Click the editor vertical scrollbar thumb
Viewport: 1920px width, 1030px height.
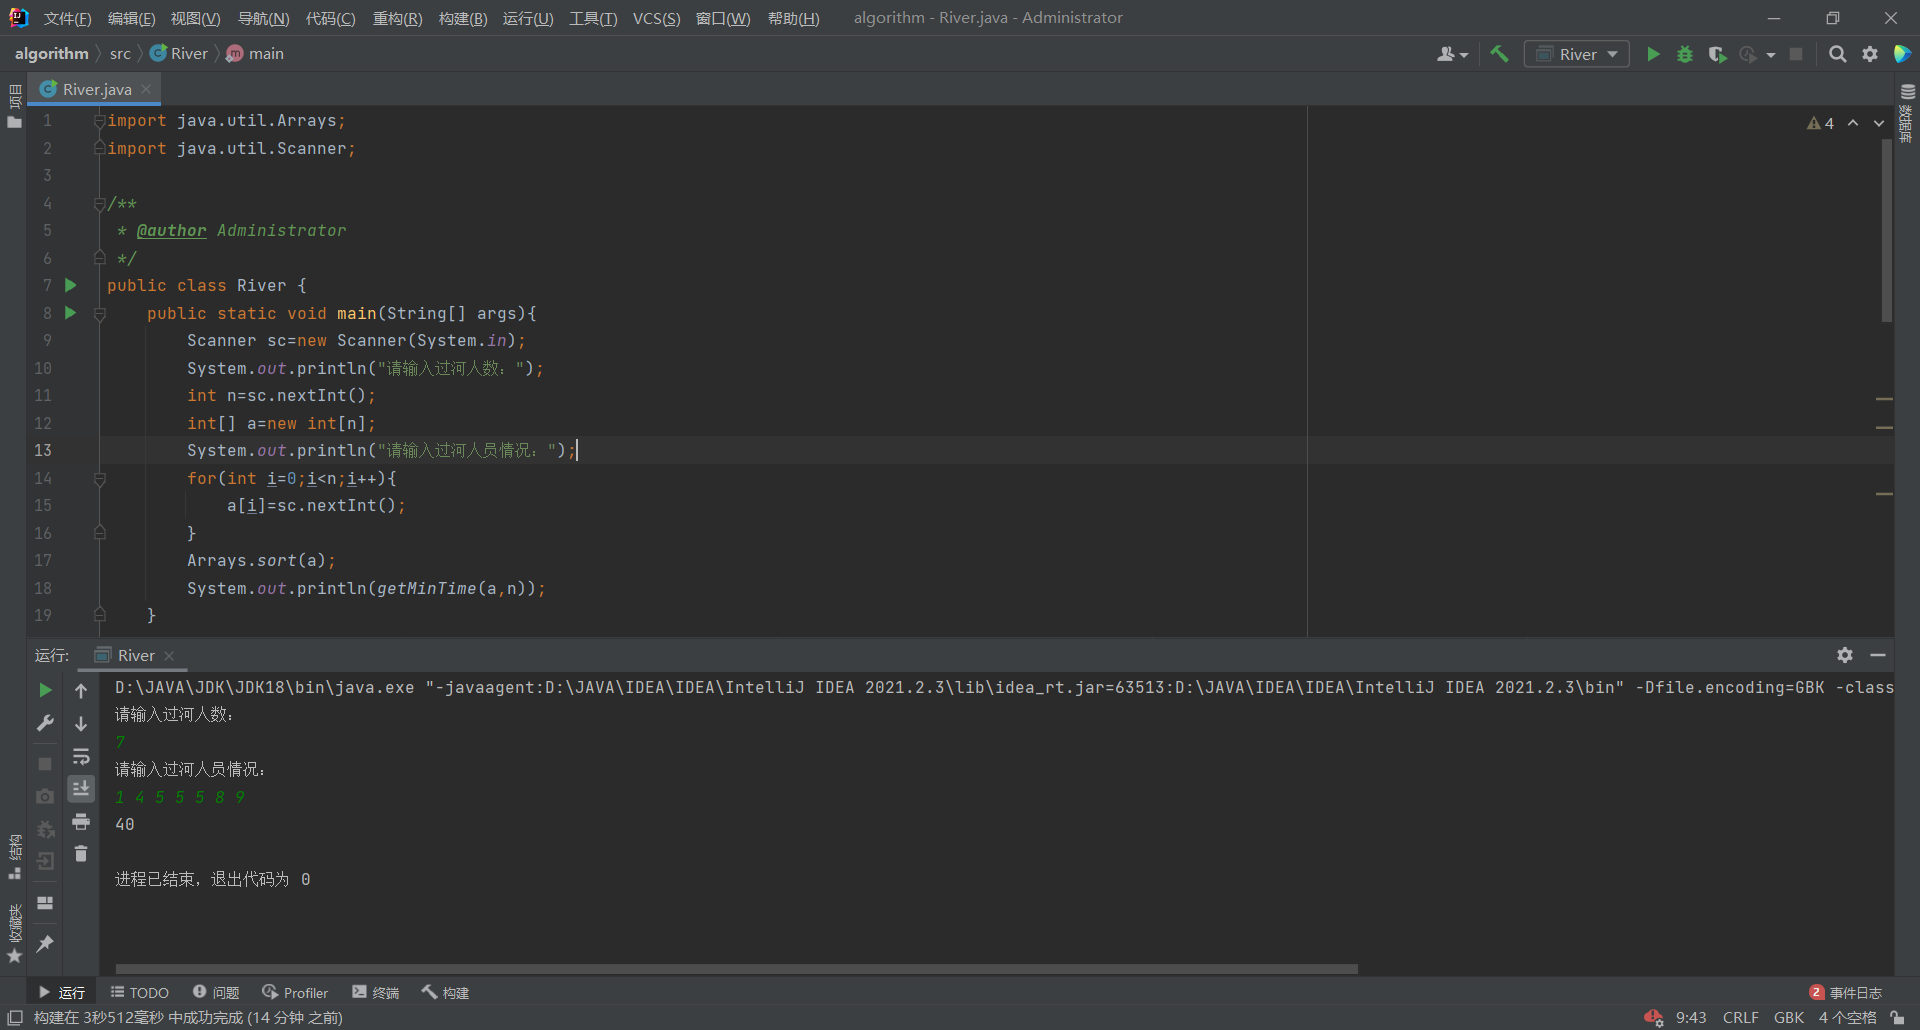(x=1886, y=230)
